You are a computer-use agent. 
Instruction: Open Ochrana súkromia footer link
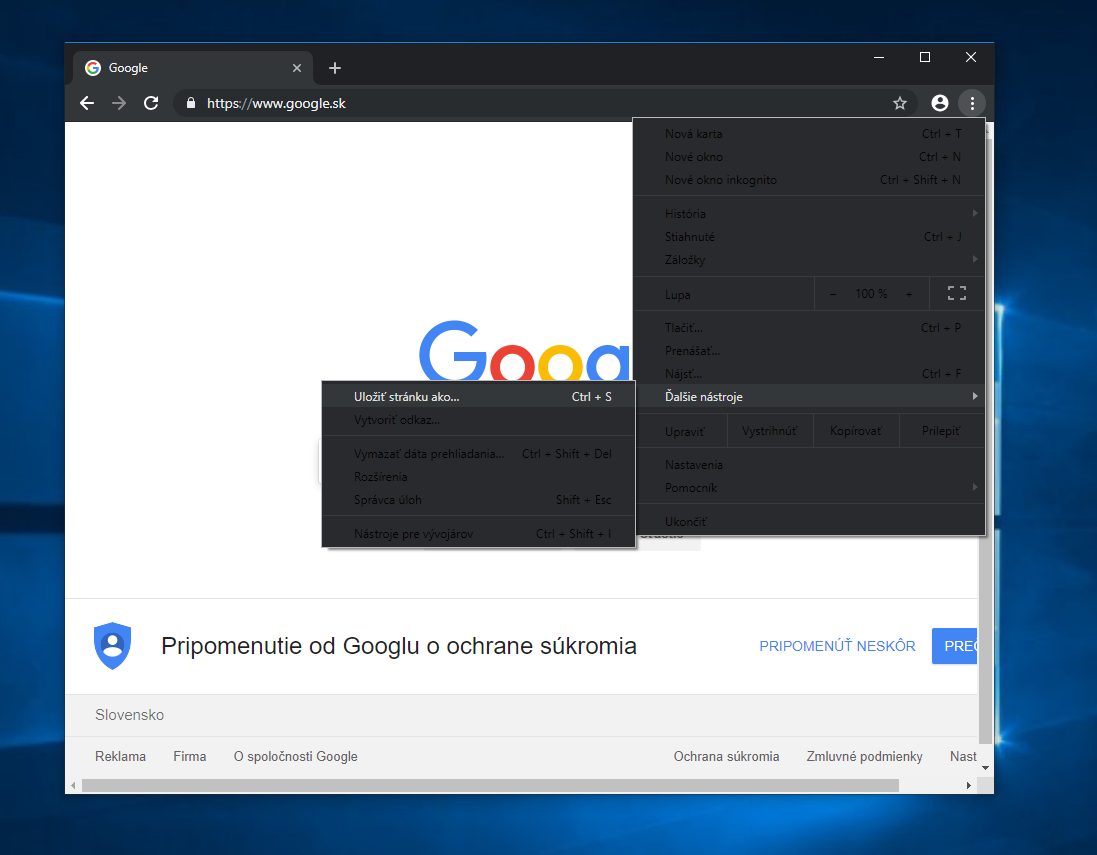tap(726, 756)
